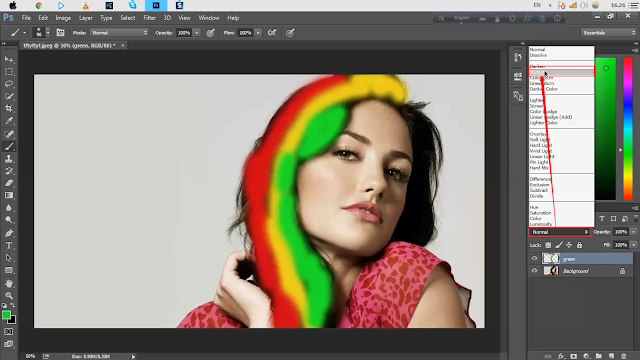Viewport: 640px width, 360px height.
Task: Select the Clone Stamp tool
Action: tap(9, 159)
